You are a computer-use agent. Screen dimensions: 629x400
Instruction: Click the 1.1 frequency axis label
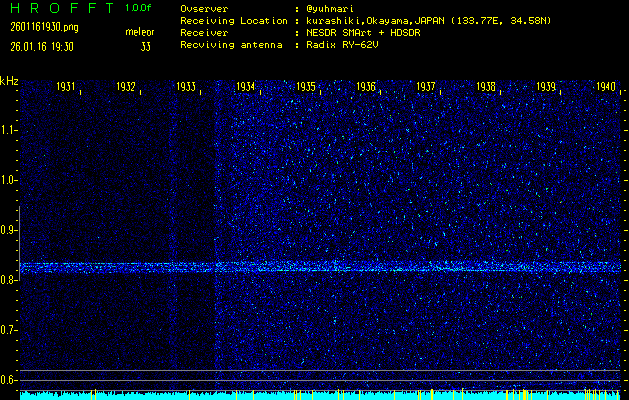[x=7, y=130]
